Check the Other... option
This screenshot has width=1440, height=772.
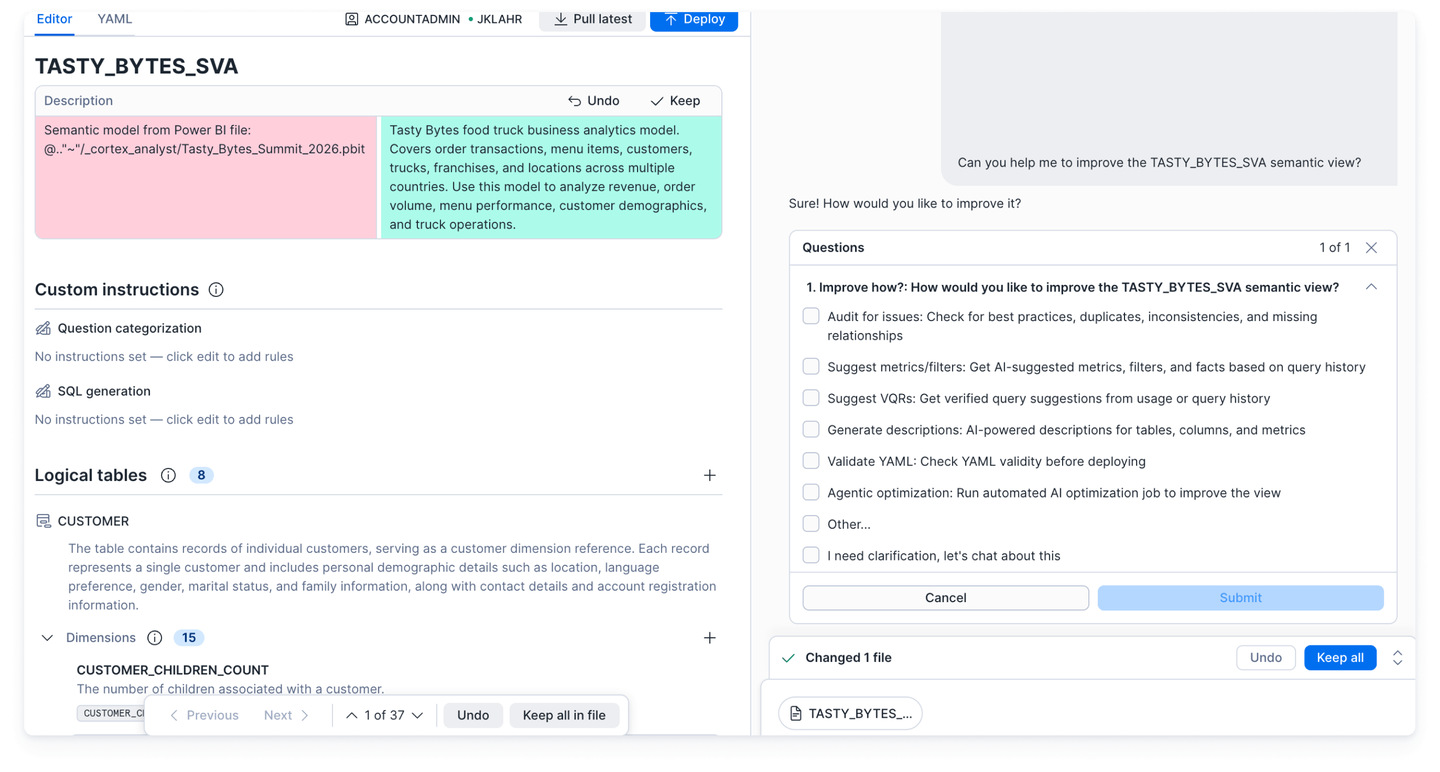(x=811, y=524)
